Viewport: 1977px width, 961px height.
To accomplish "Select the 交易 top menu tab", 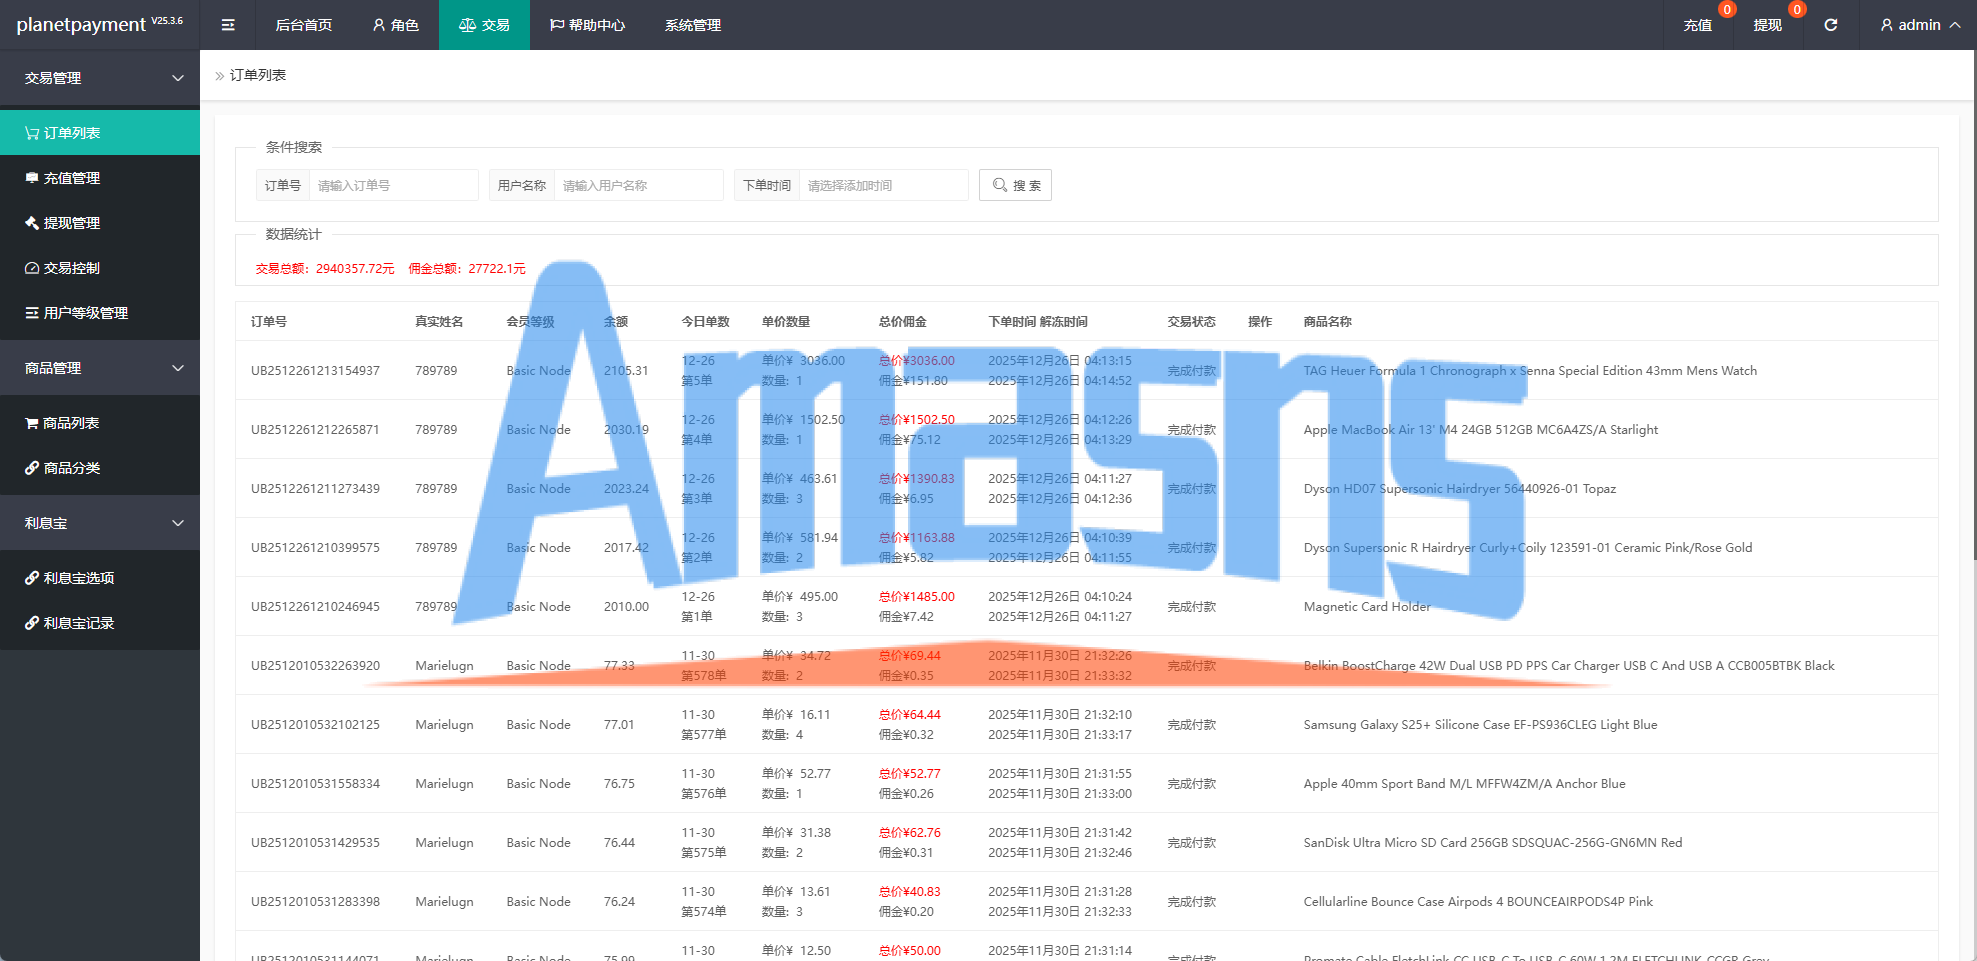I will click(484, 25).
